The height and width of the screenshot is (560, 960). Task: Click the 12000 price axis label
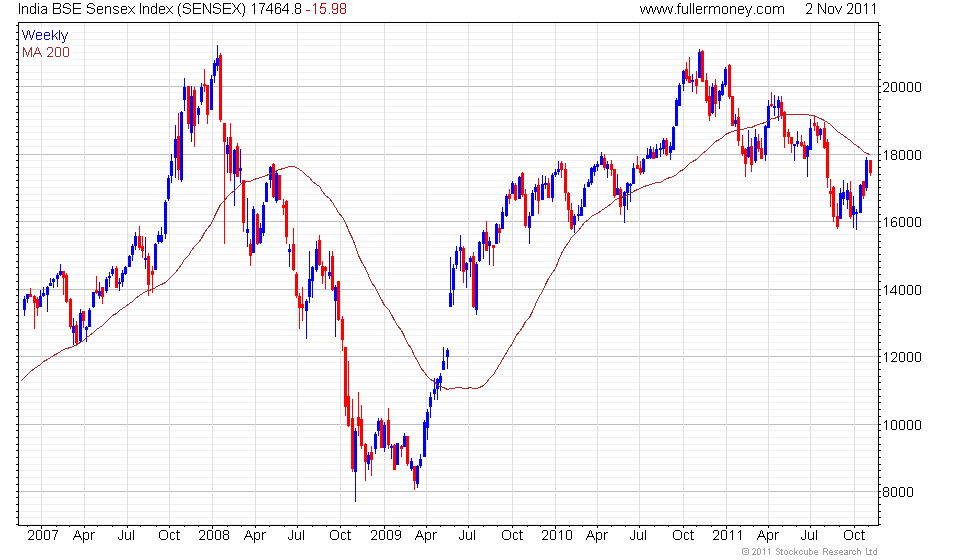click(x=901, y=357)
